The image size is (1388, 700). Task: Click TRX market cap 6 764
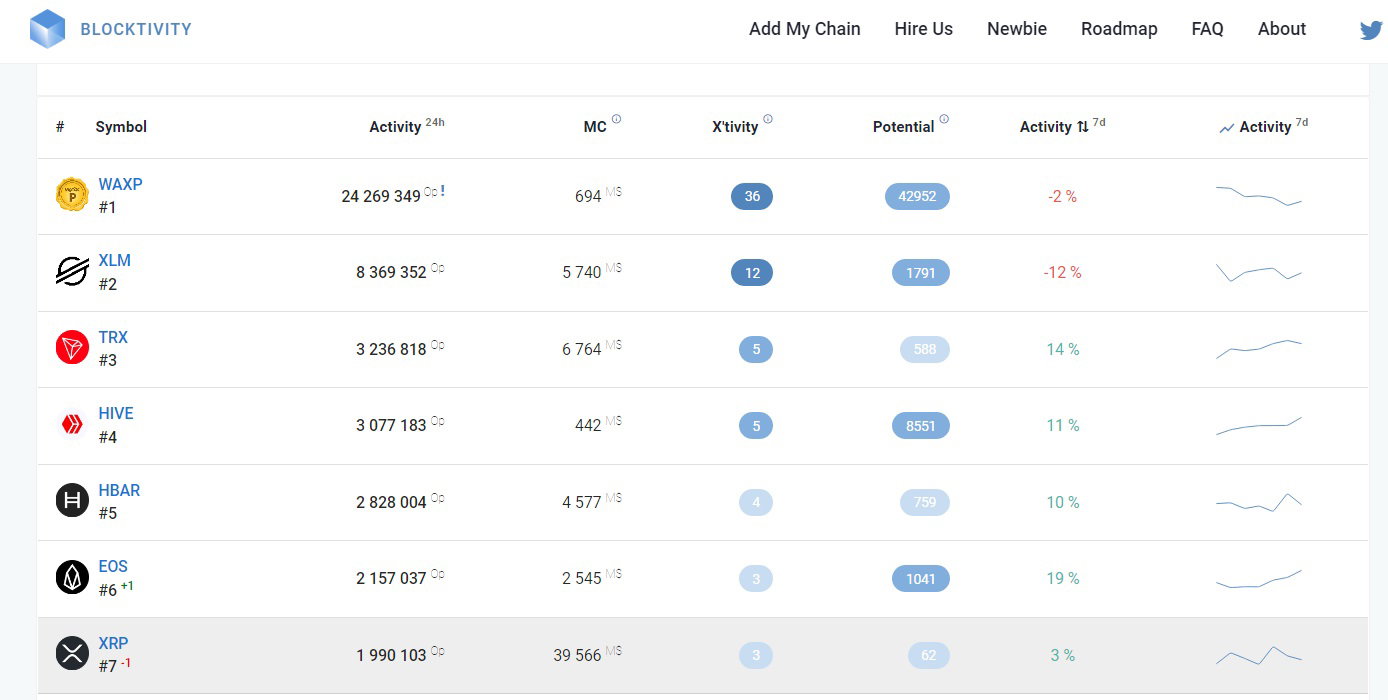click(x=582, y=349)
